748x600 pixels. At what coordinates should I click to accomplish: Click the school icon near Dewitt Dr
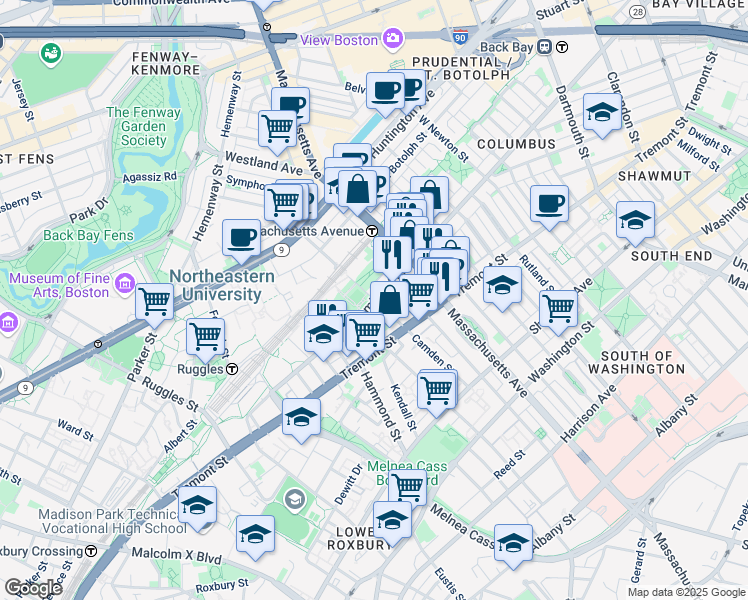295,500
